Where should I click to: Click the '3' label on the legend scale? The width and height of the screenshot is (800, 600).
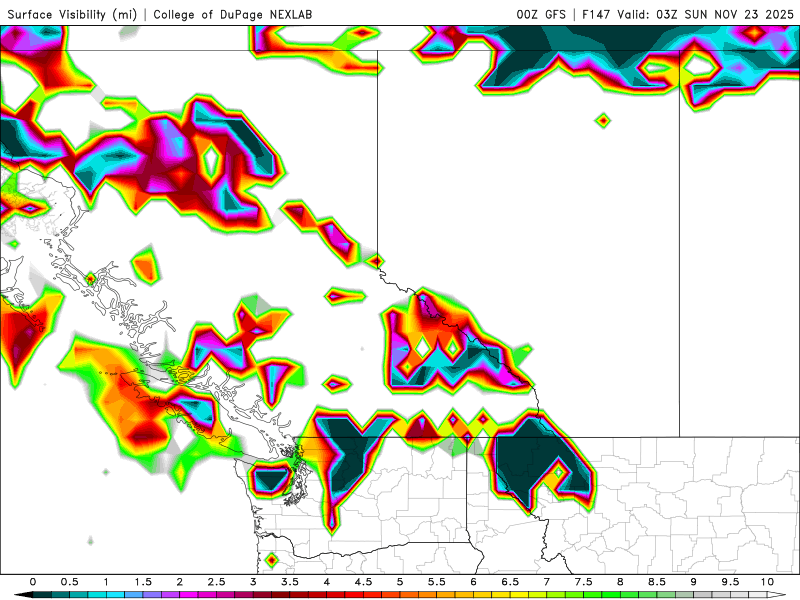(x=253, y=582)
